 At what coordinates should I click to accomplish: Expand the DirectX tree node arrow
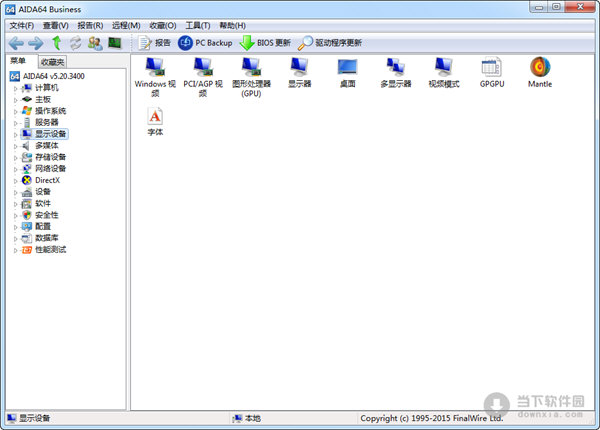point(16,181)
